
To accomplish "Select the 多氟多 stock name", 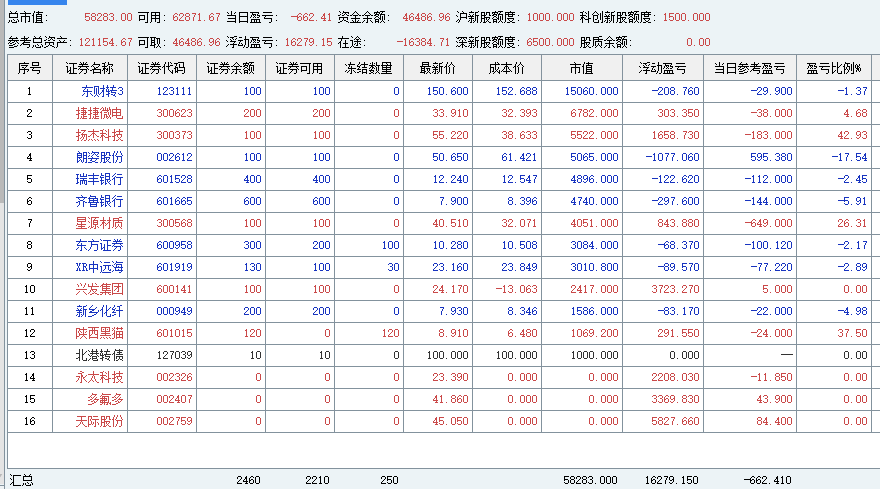I will pos(105,399).
